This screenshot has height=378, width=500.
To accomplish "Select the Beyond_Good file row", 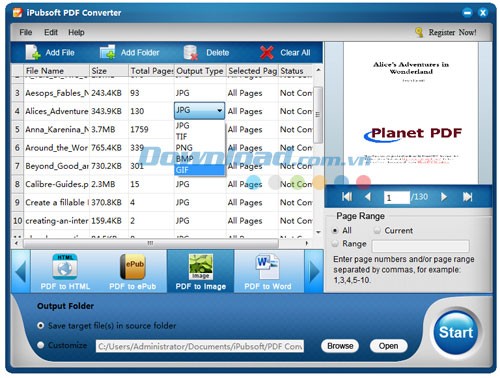I will pos(162,166).
